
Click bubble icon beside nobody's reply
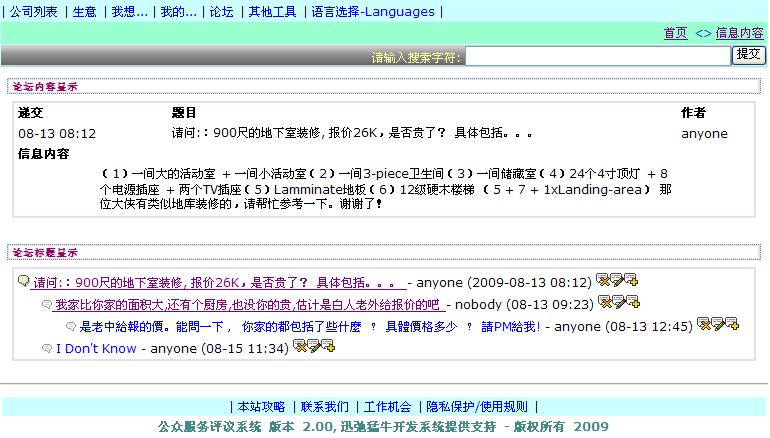coord(47,304)
